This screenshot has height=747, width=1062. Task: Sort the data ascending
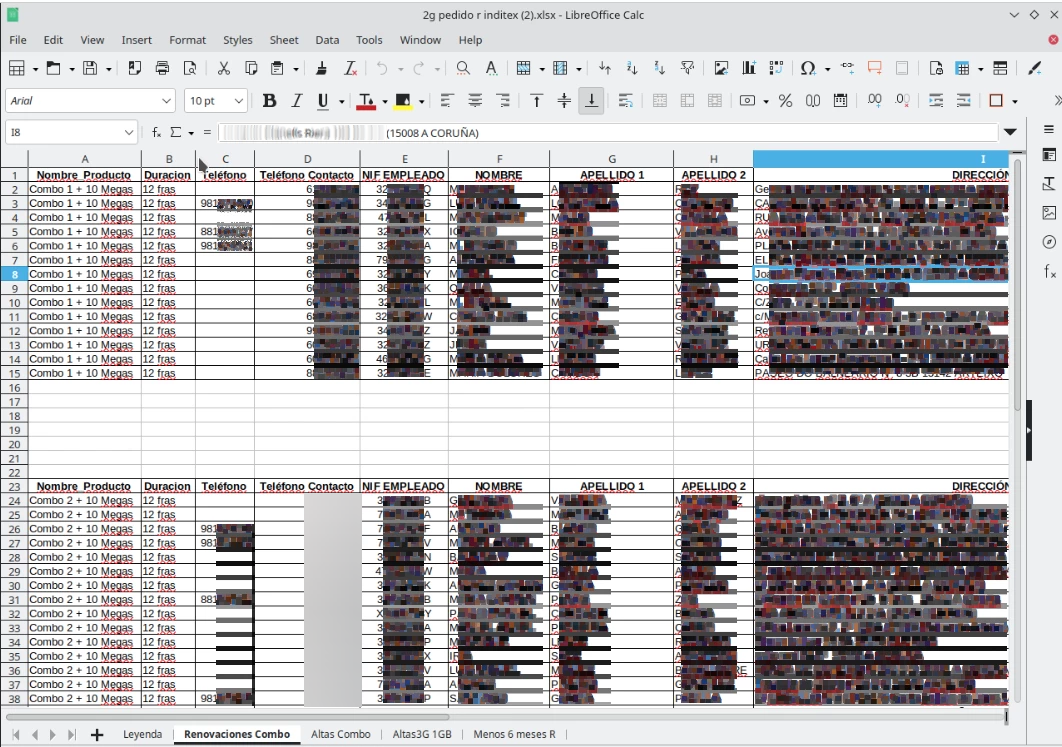(631, 68)
